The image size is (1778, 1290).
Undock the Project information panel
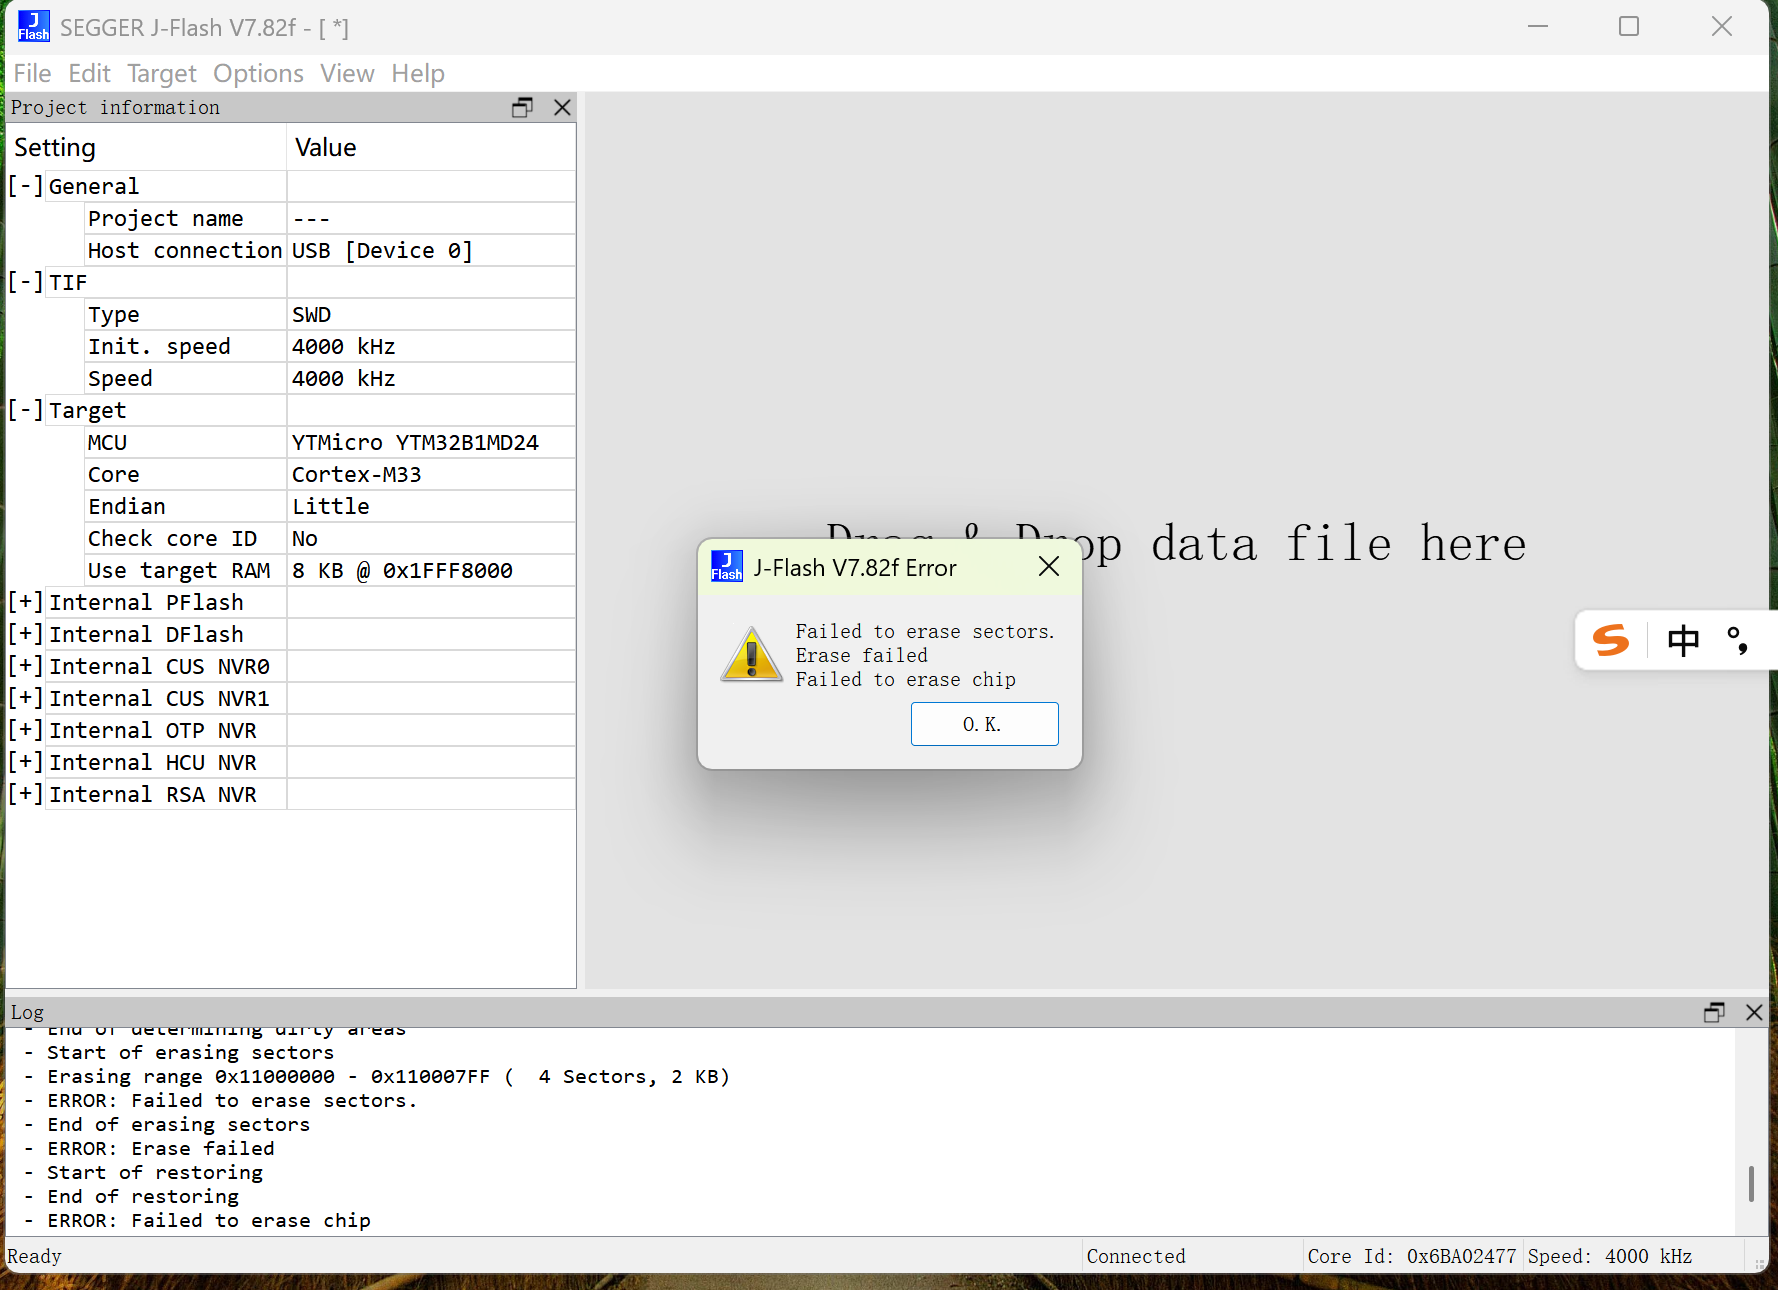pyautogui.click(x=522, y=107)
